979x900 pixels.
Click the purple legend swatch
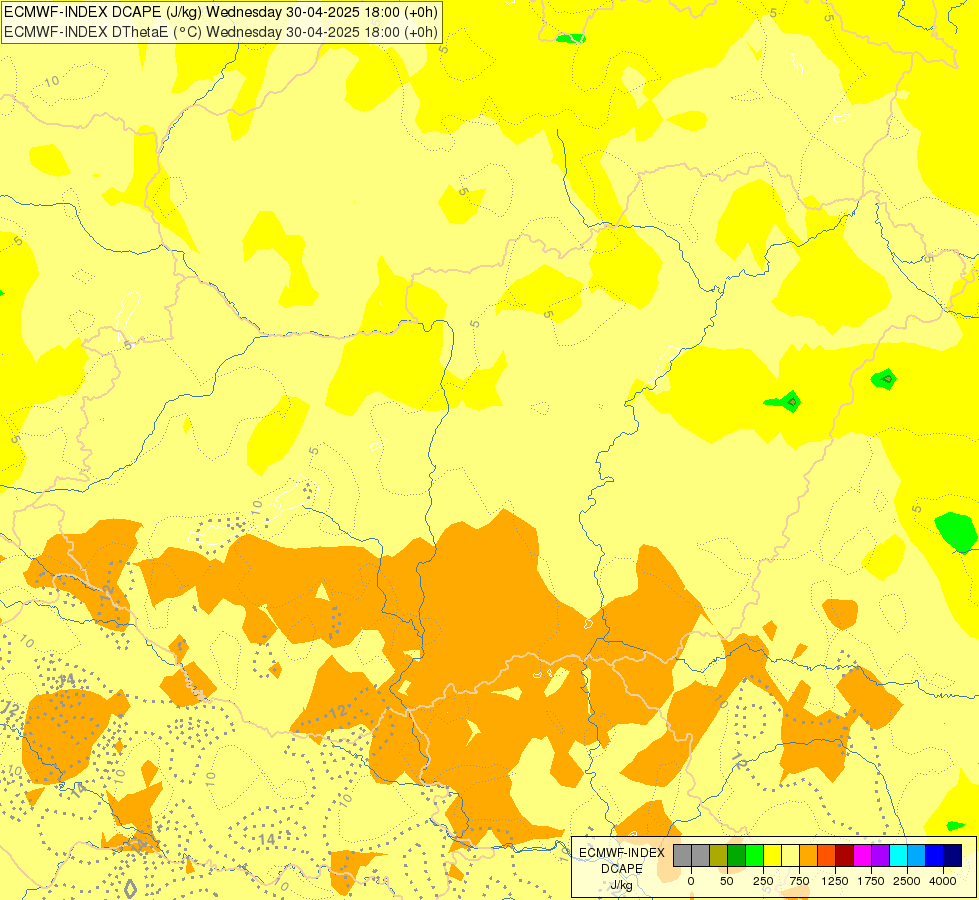(880, 855)
